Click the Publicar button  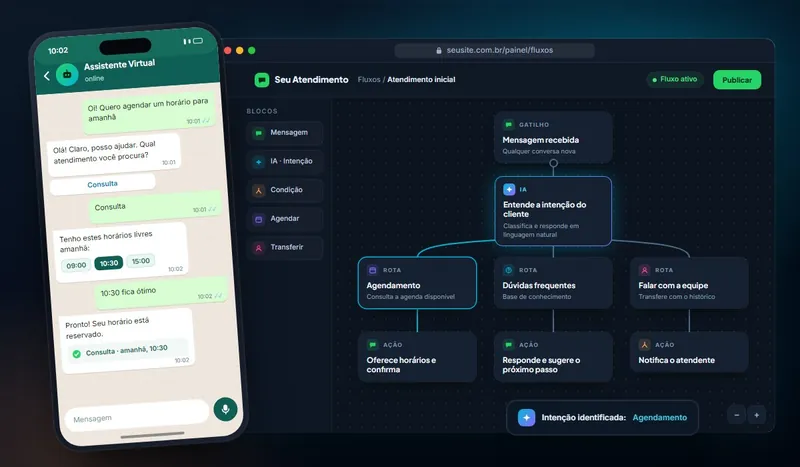(x=737, y=80)
